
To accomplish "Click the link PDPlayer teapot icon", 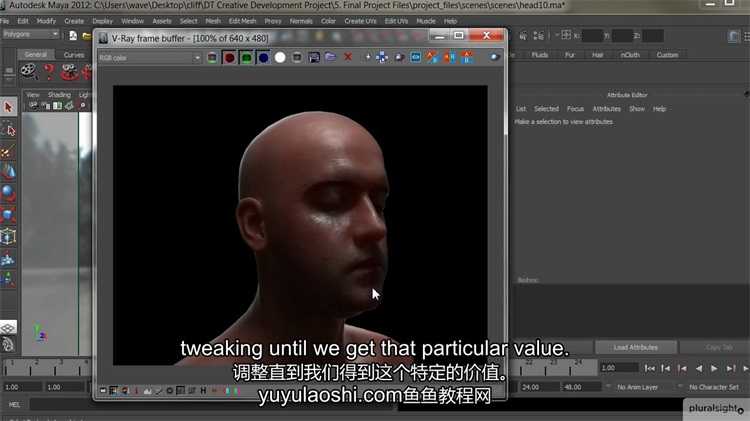I will (399, 58).
